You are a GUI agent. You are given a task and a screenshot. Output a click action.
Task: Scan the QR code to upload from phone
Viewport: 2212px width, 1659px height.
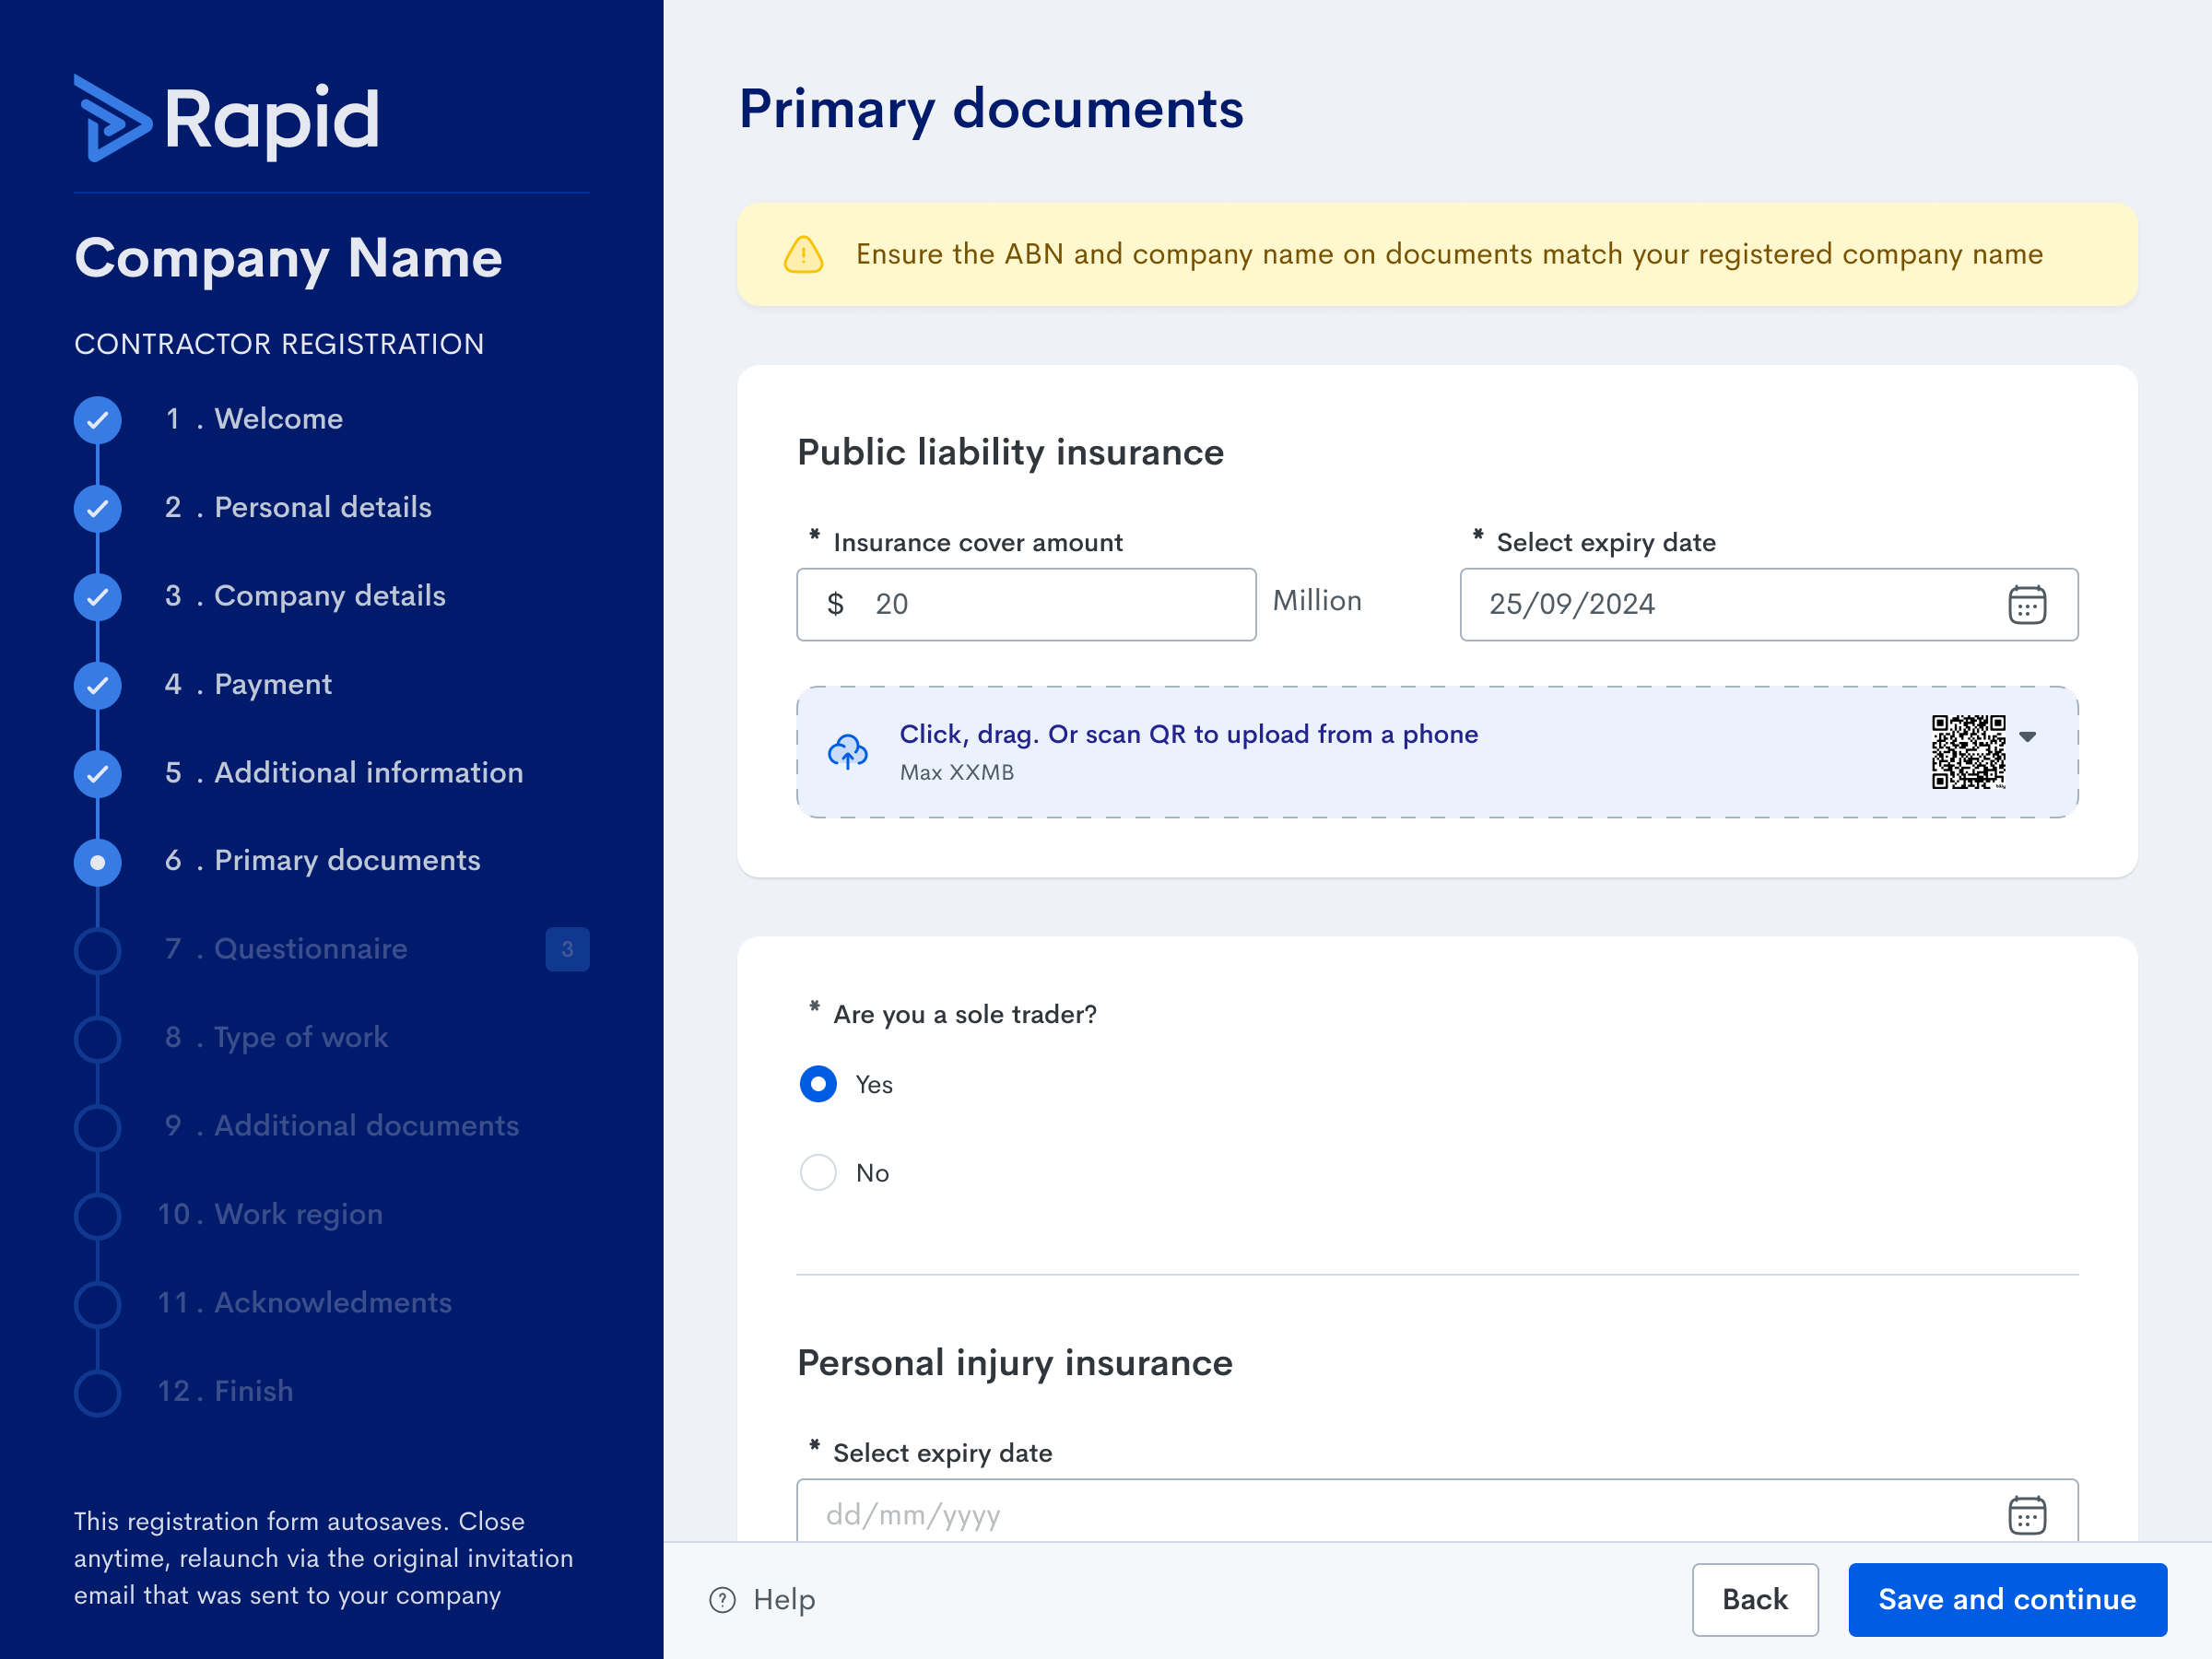coord(1967,753)
